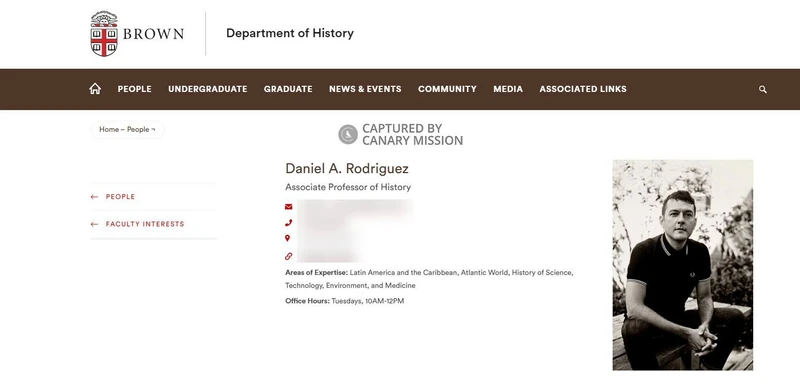The height and width of the screenshot is (385, 800).
Task: Click the BROWN wordmark text
Action: (154, 35)
